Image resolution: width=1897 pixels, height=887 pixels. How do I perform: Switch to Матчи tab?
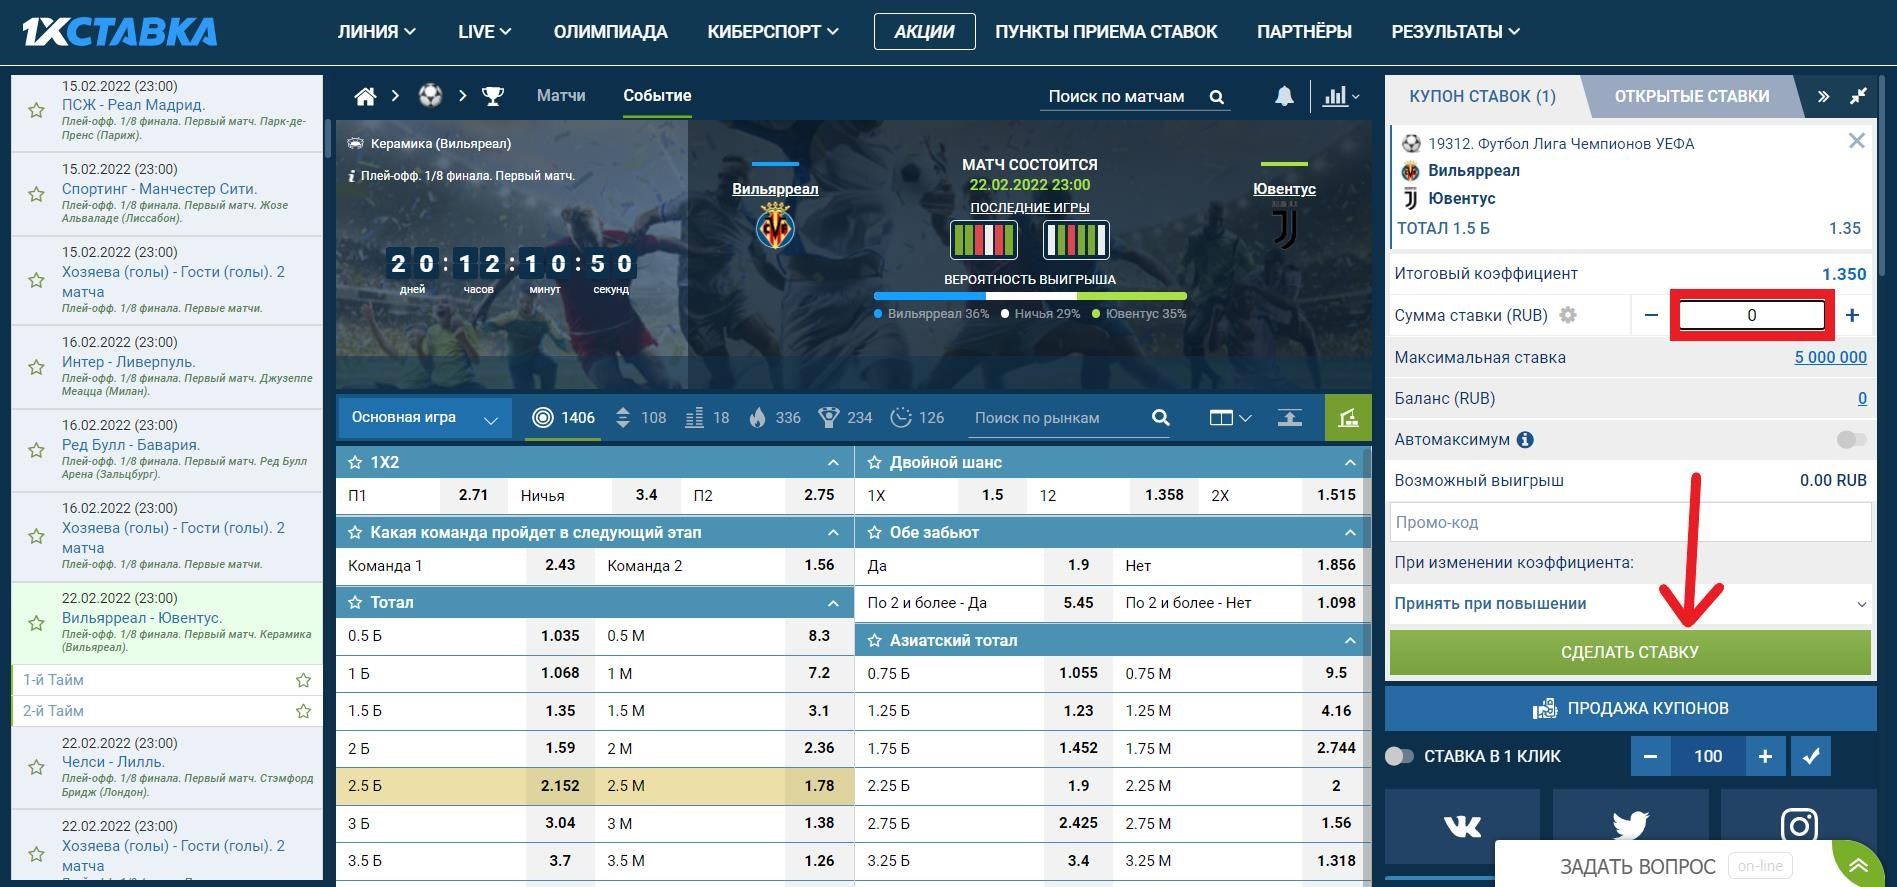click(561, 95)
